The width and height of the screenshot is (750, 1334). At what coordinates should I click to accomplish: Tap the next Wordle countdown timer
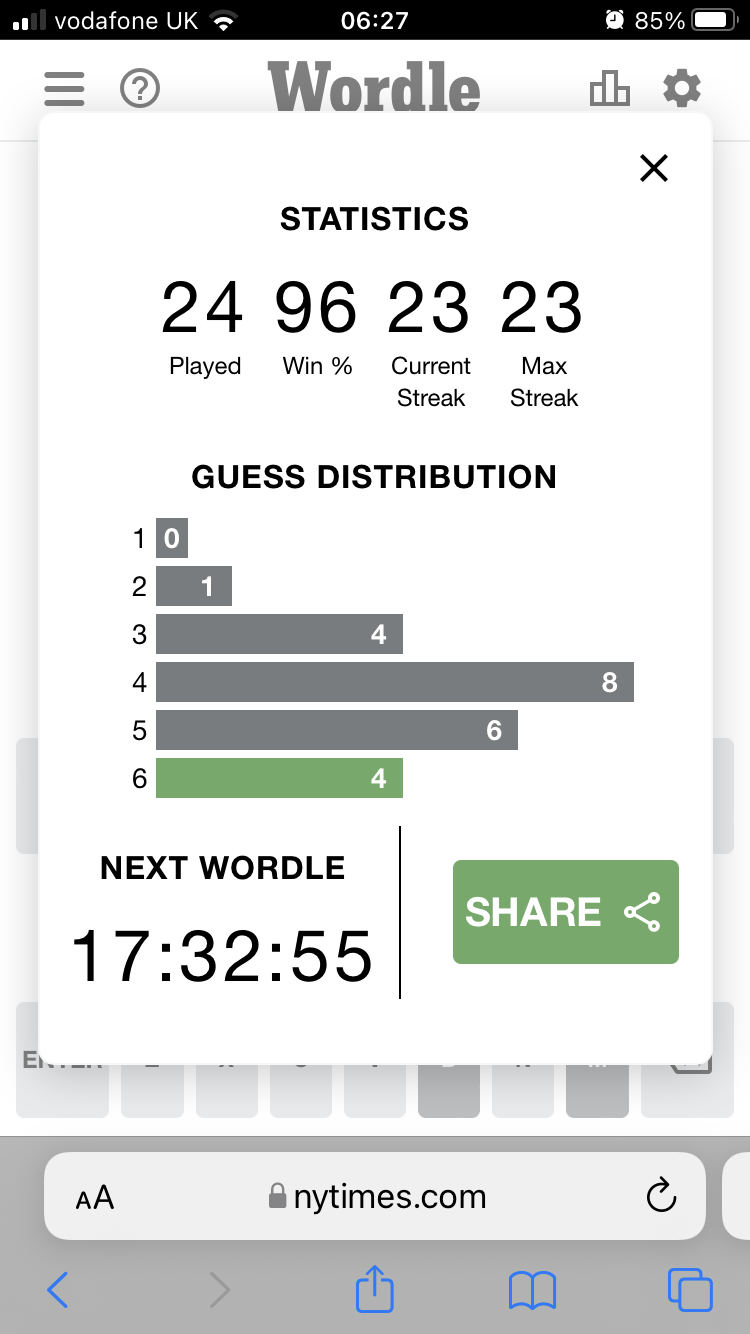coord(221,956)
